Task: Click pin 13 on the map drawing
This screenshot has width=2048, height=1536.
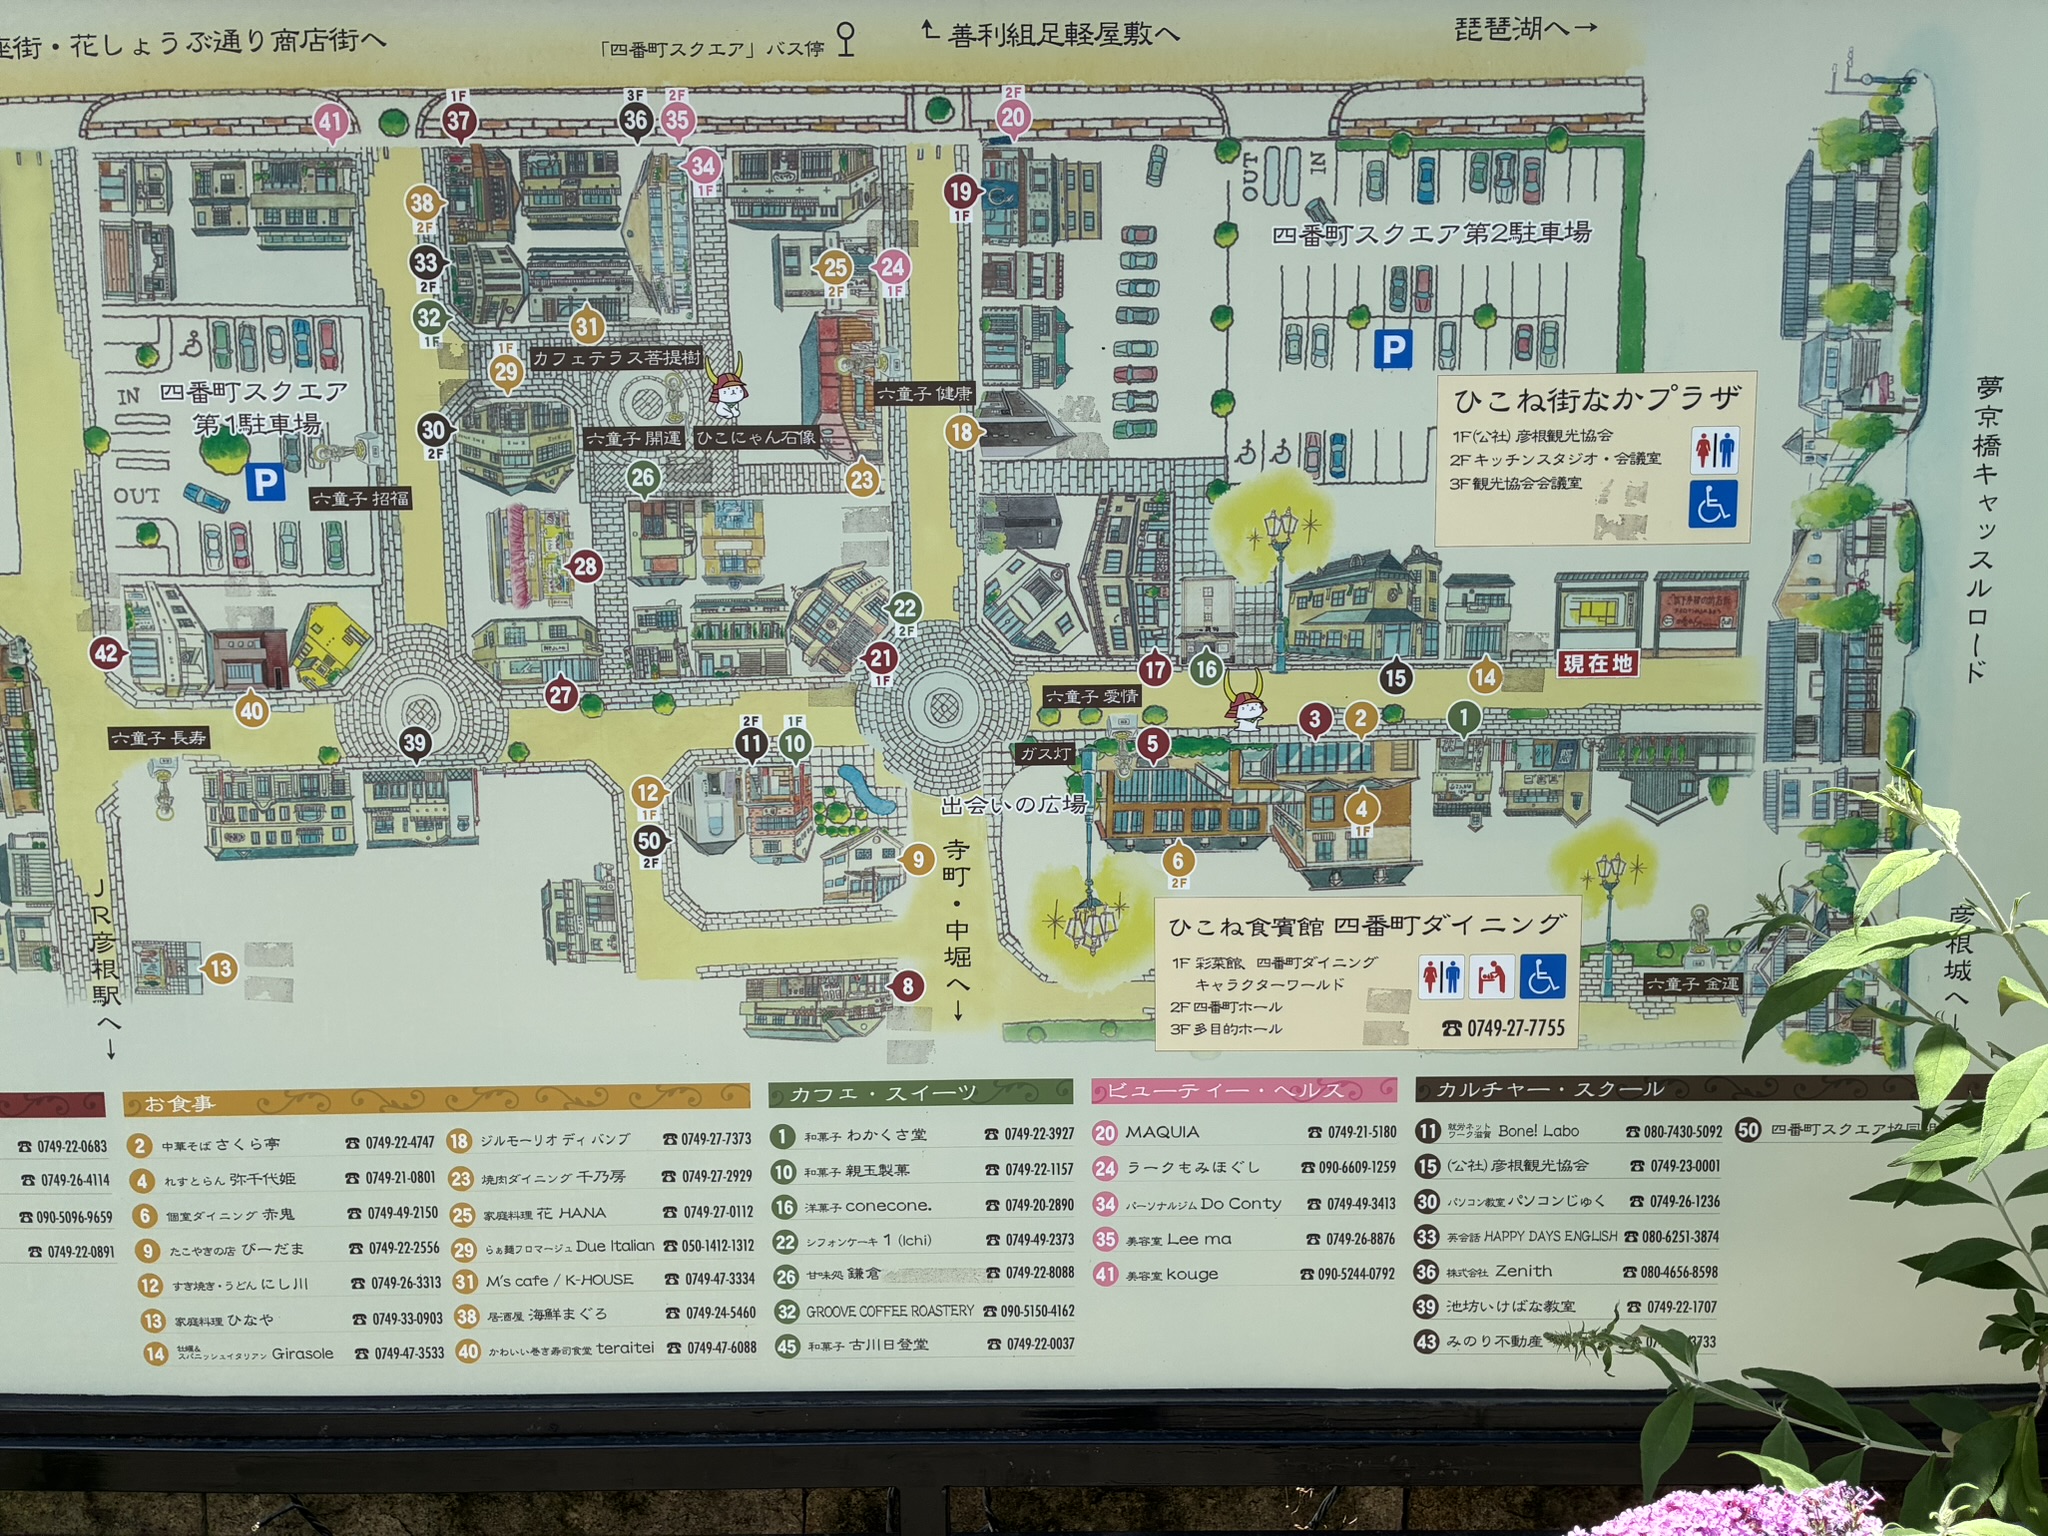Action: point(220,968)
